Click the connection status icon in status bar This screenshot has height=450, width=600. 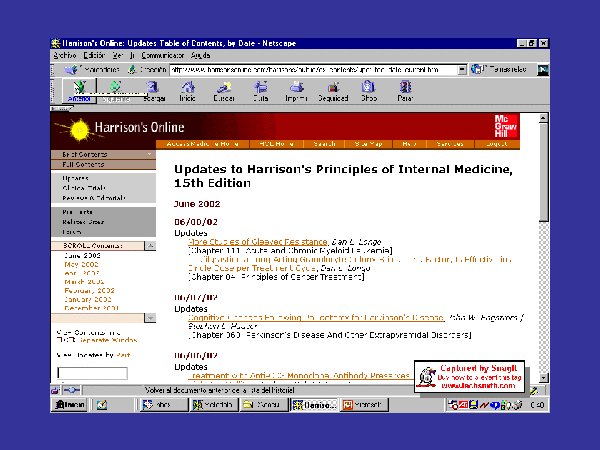pos(72,390)
